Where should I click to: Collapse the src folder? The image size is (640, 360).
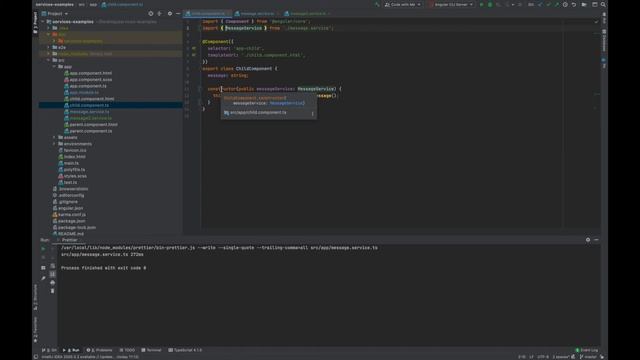[x=49, y=60]
